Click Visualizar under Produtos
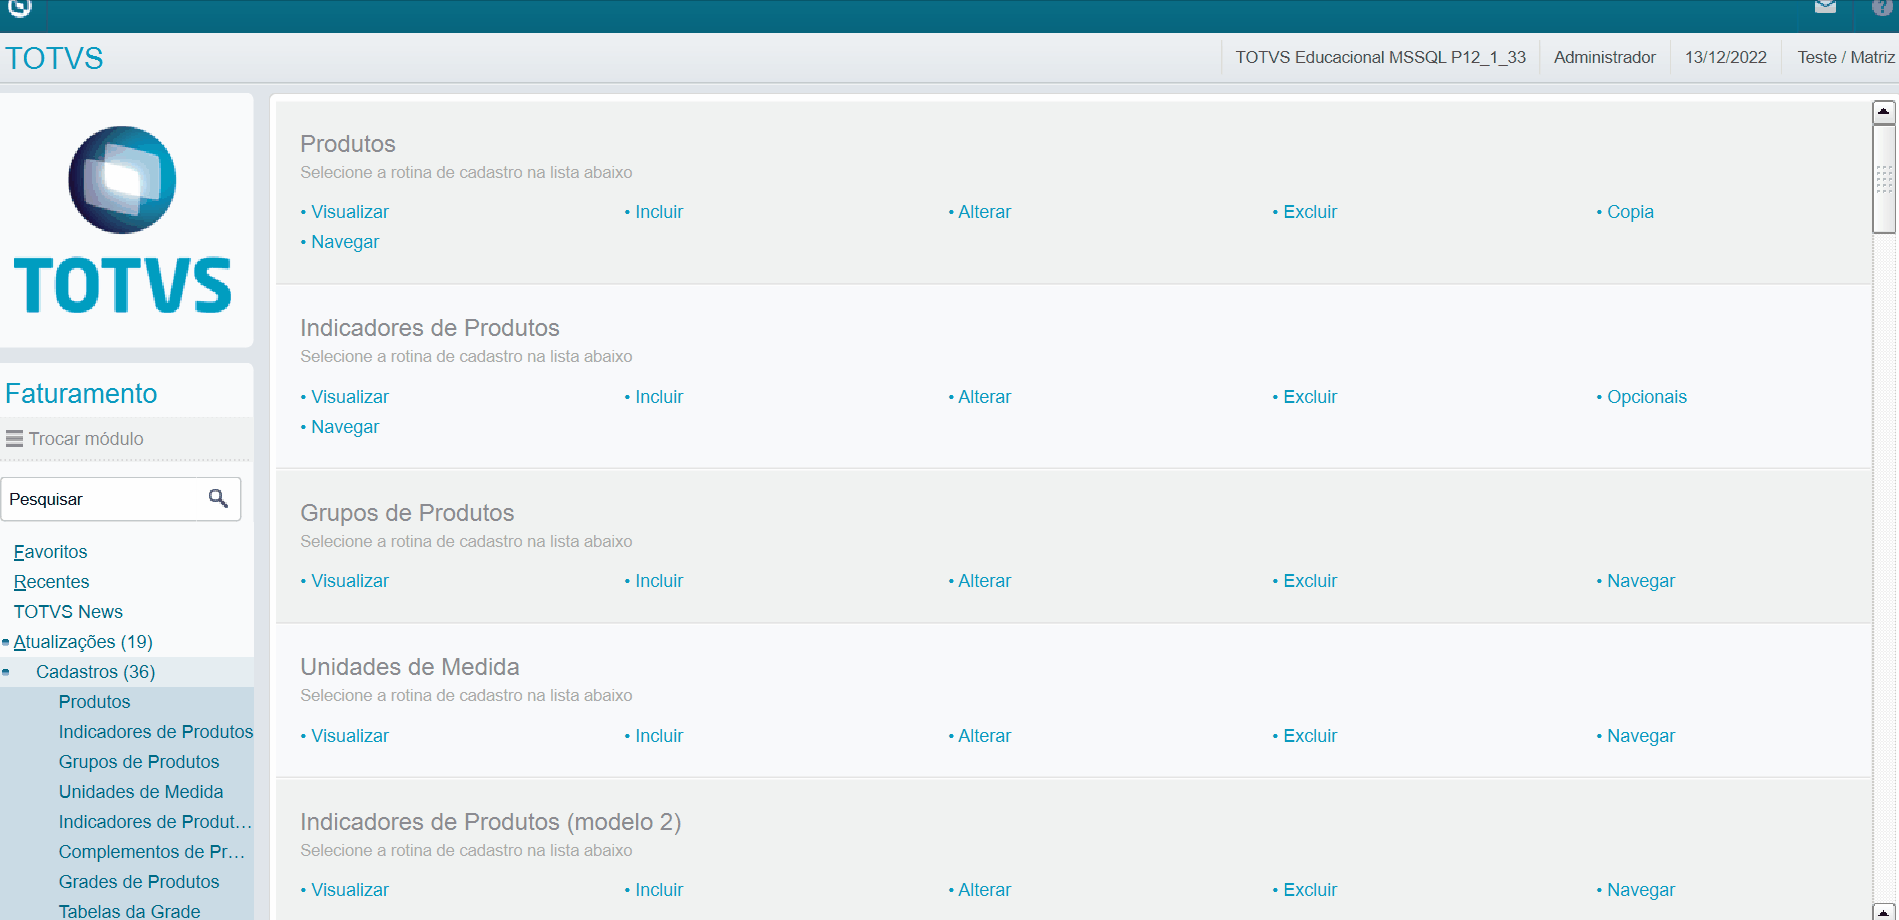Viewport: 1899px width, 920px height. [350, 212]
